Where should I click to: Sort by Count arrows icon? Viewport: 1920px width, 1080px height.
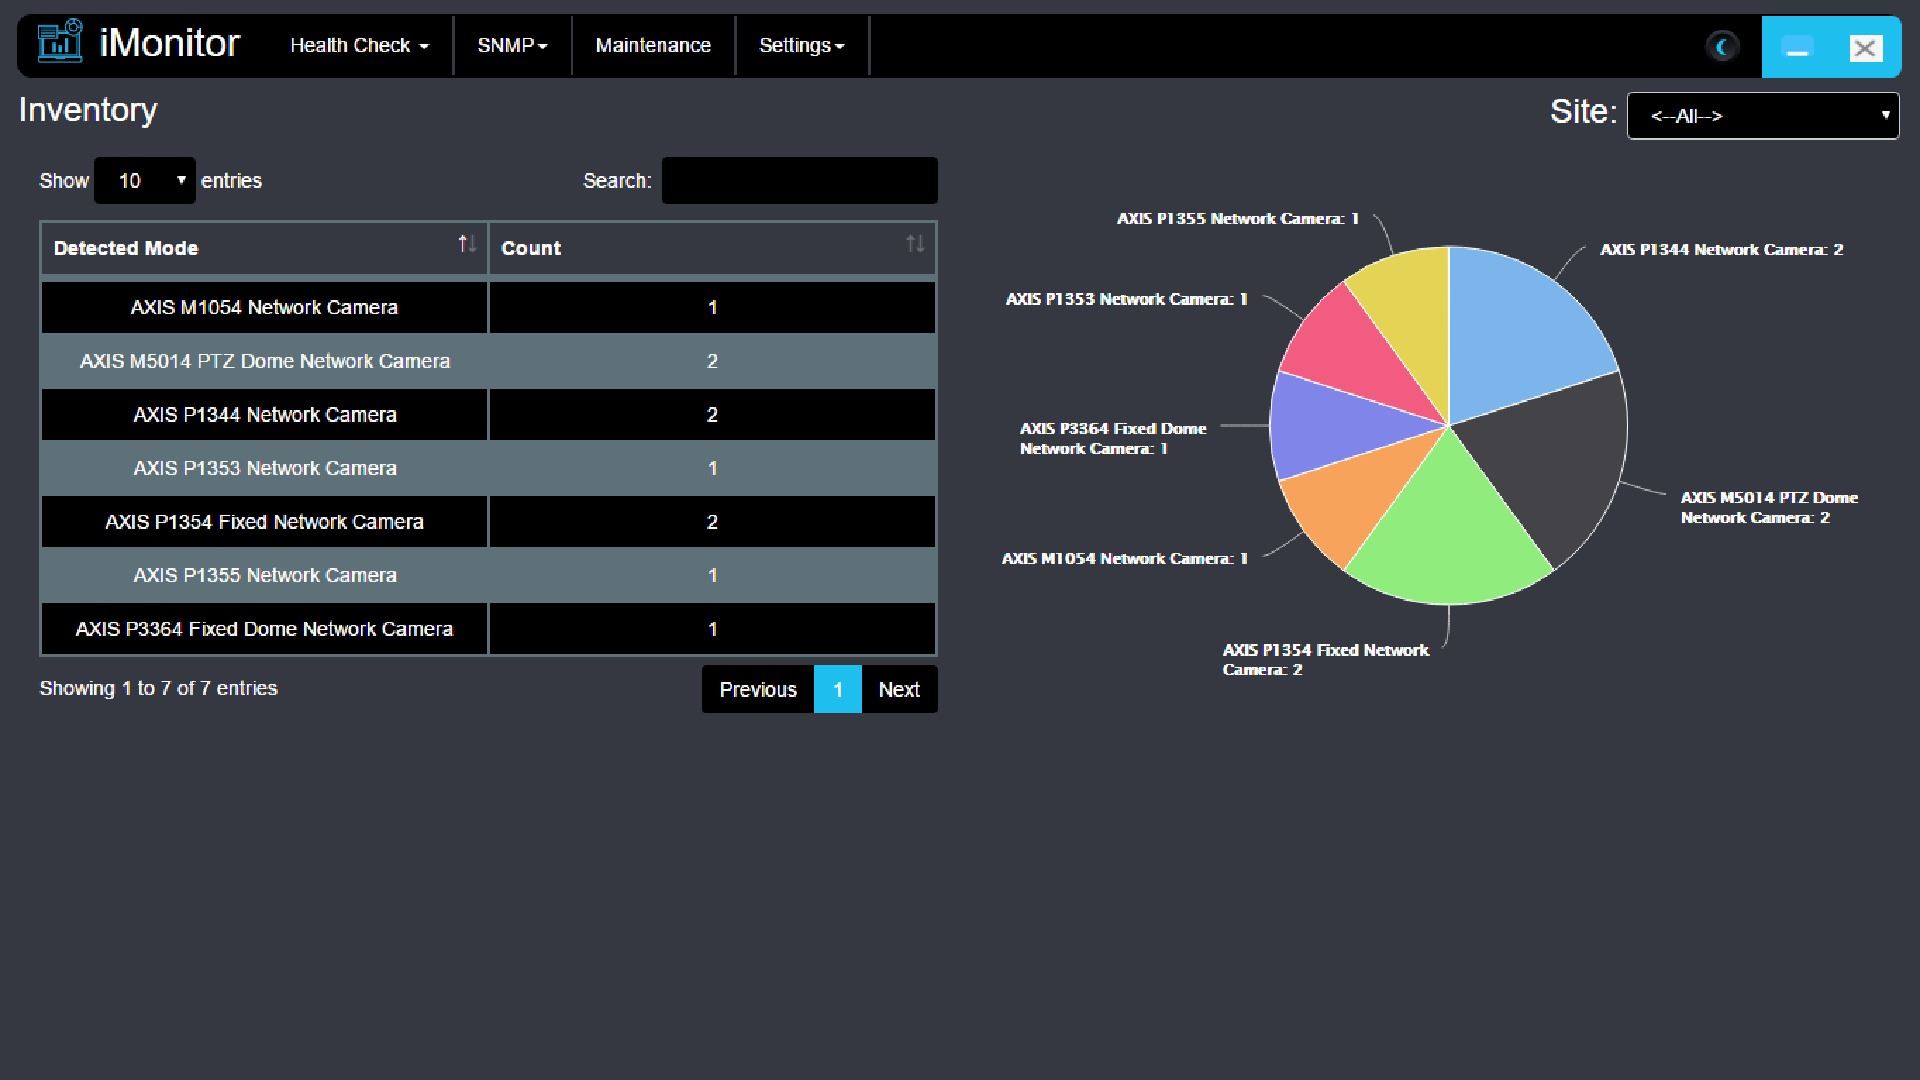tap(915, 244)
